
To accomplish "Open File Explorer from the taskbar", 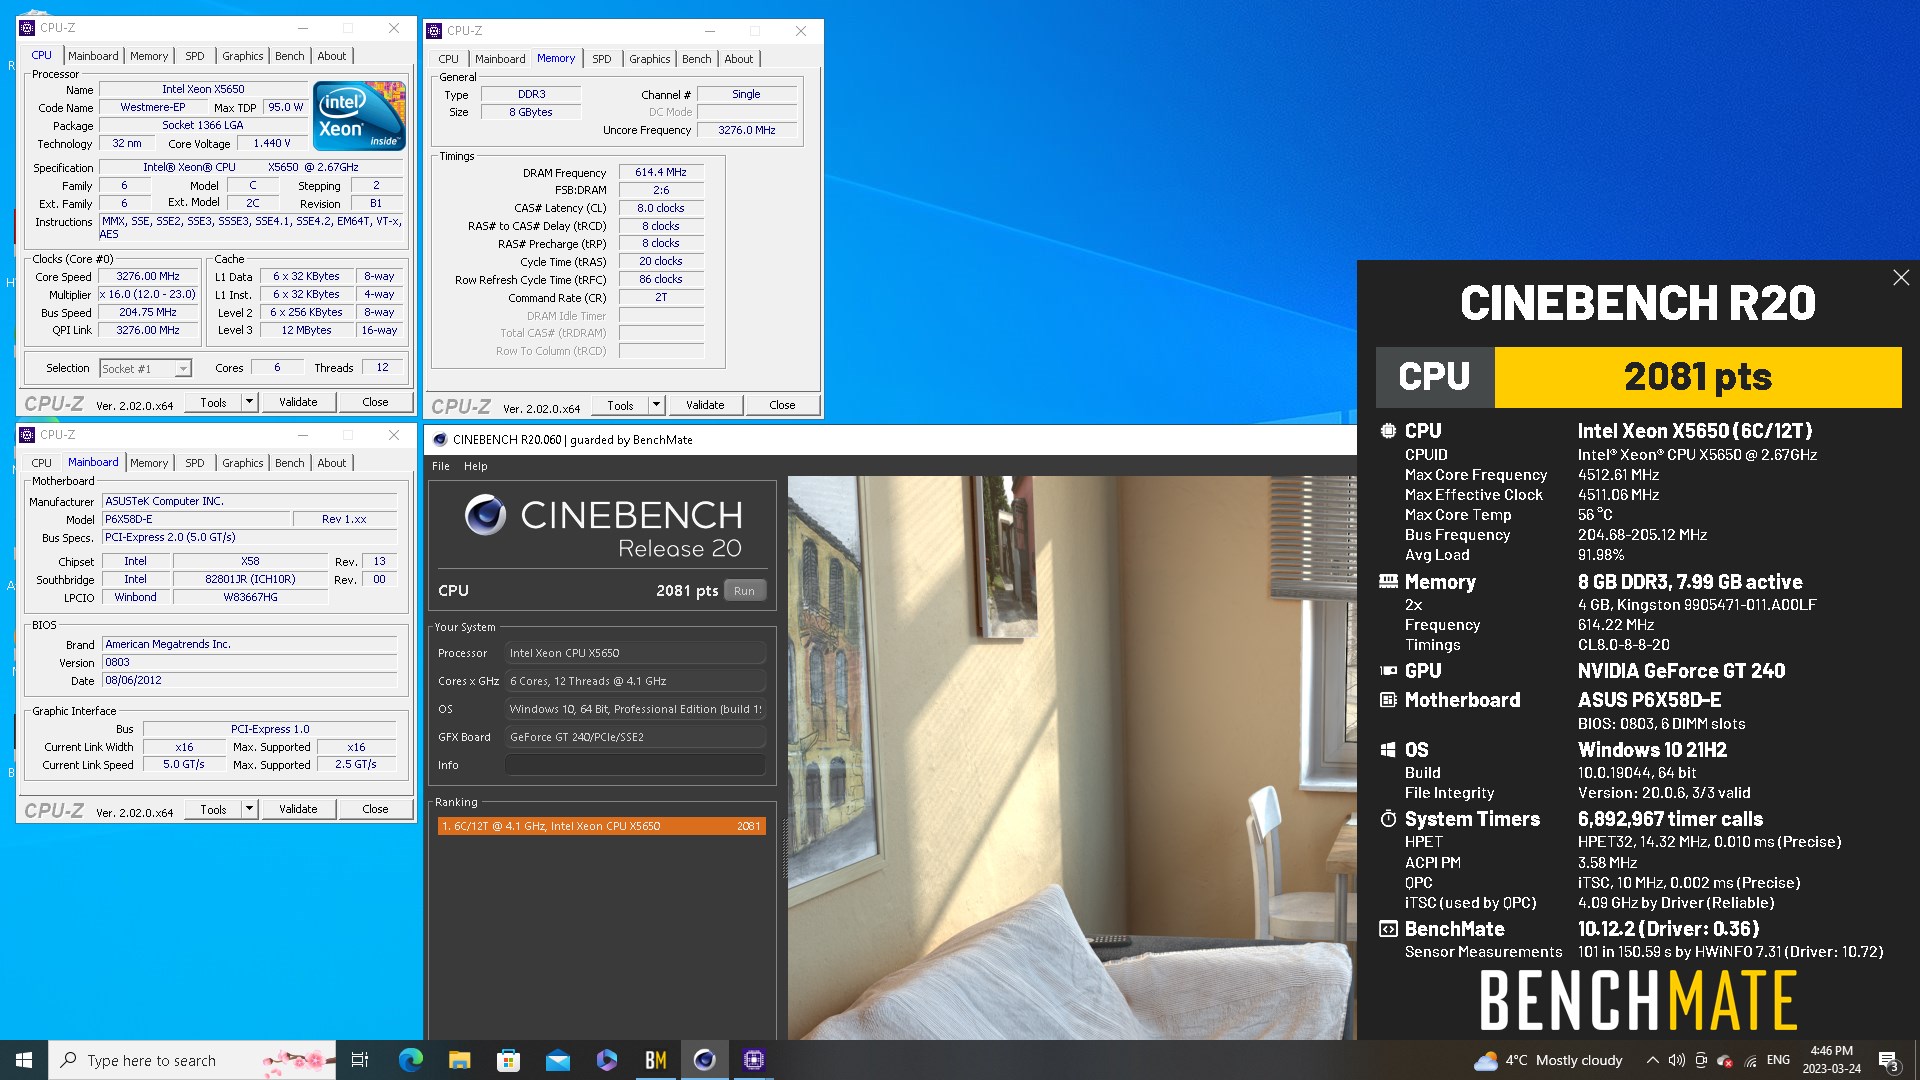I will [459, 1060].
